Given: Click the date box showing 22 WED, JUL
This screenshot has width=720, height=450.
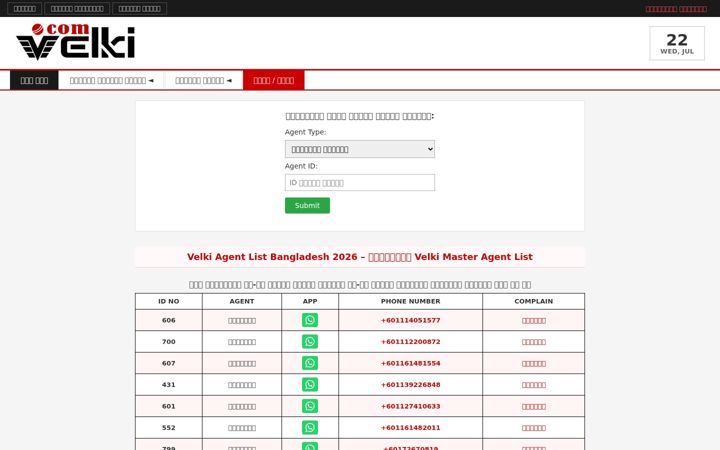Looking at the screenshot, I should (677, 43).
